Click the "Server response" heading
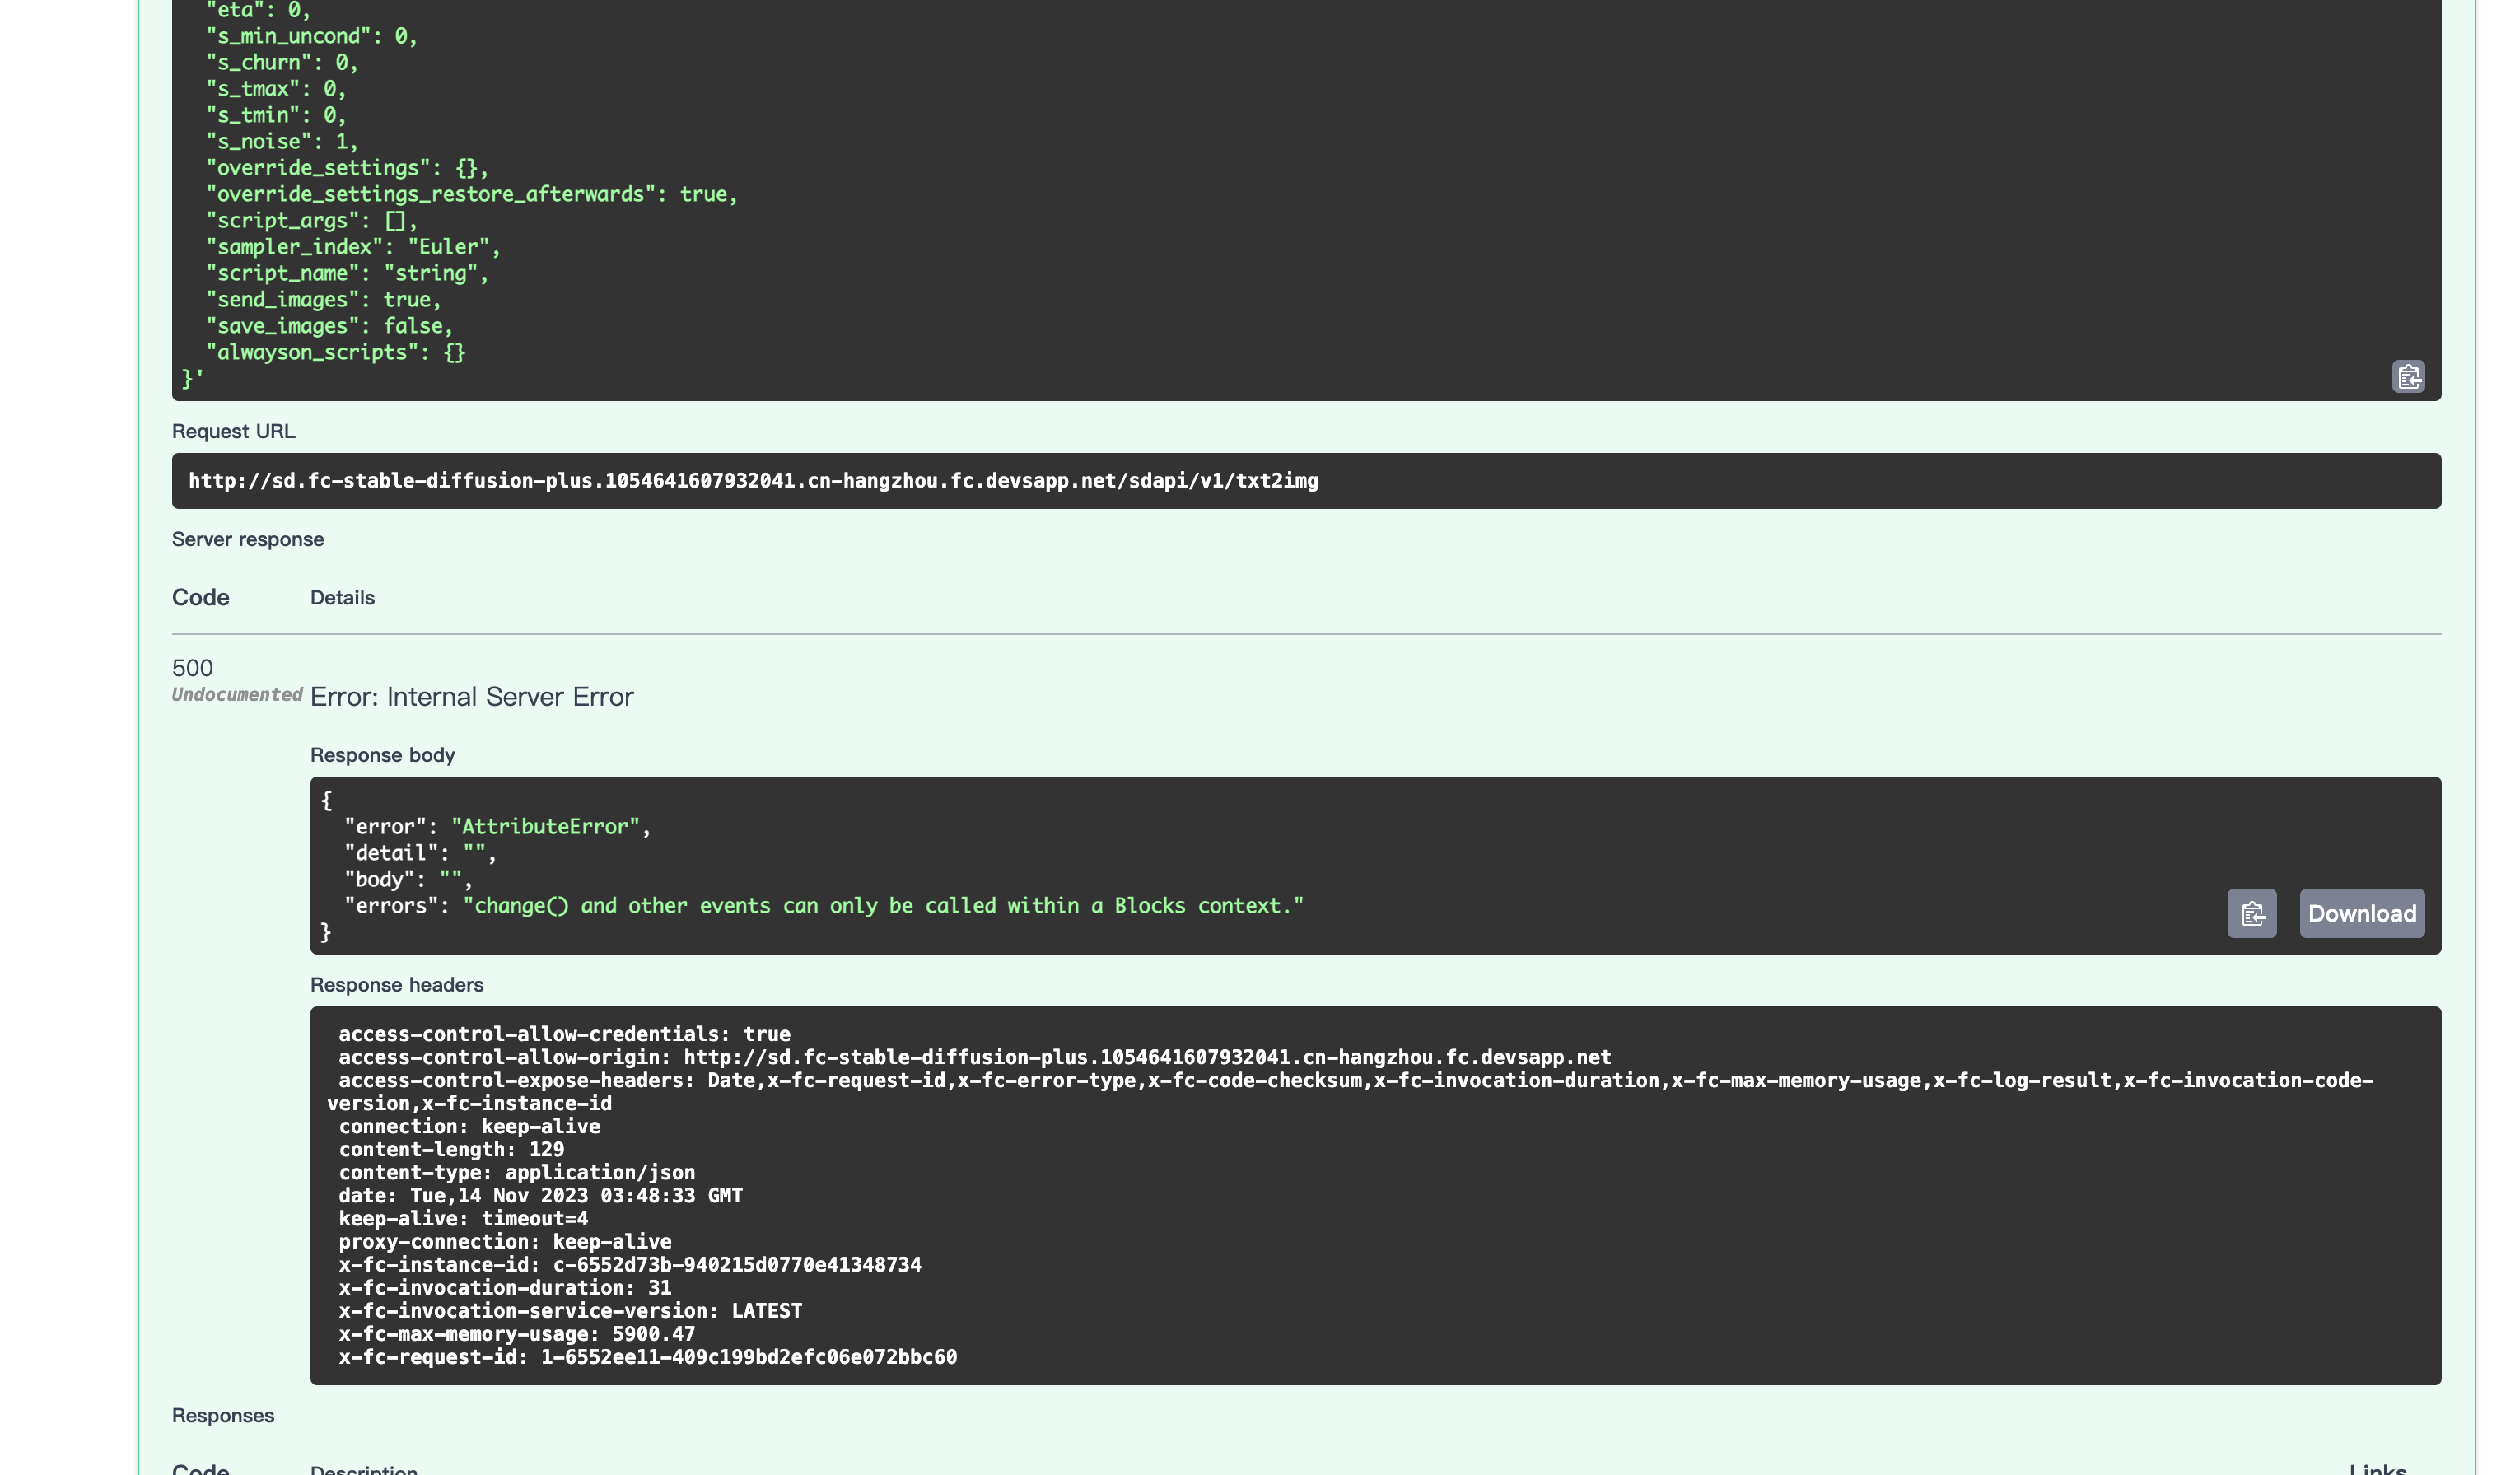This screenshot has height=1475, width=2520. pyautogui.click(x=248, y=540)
